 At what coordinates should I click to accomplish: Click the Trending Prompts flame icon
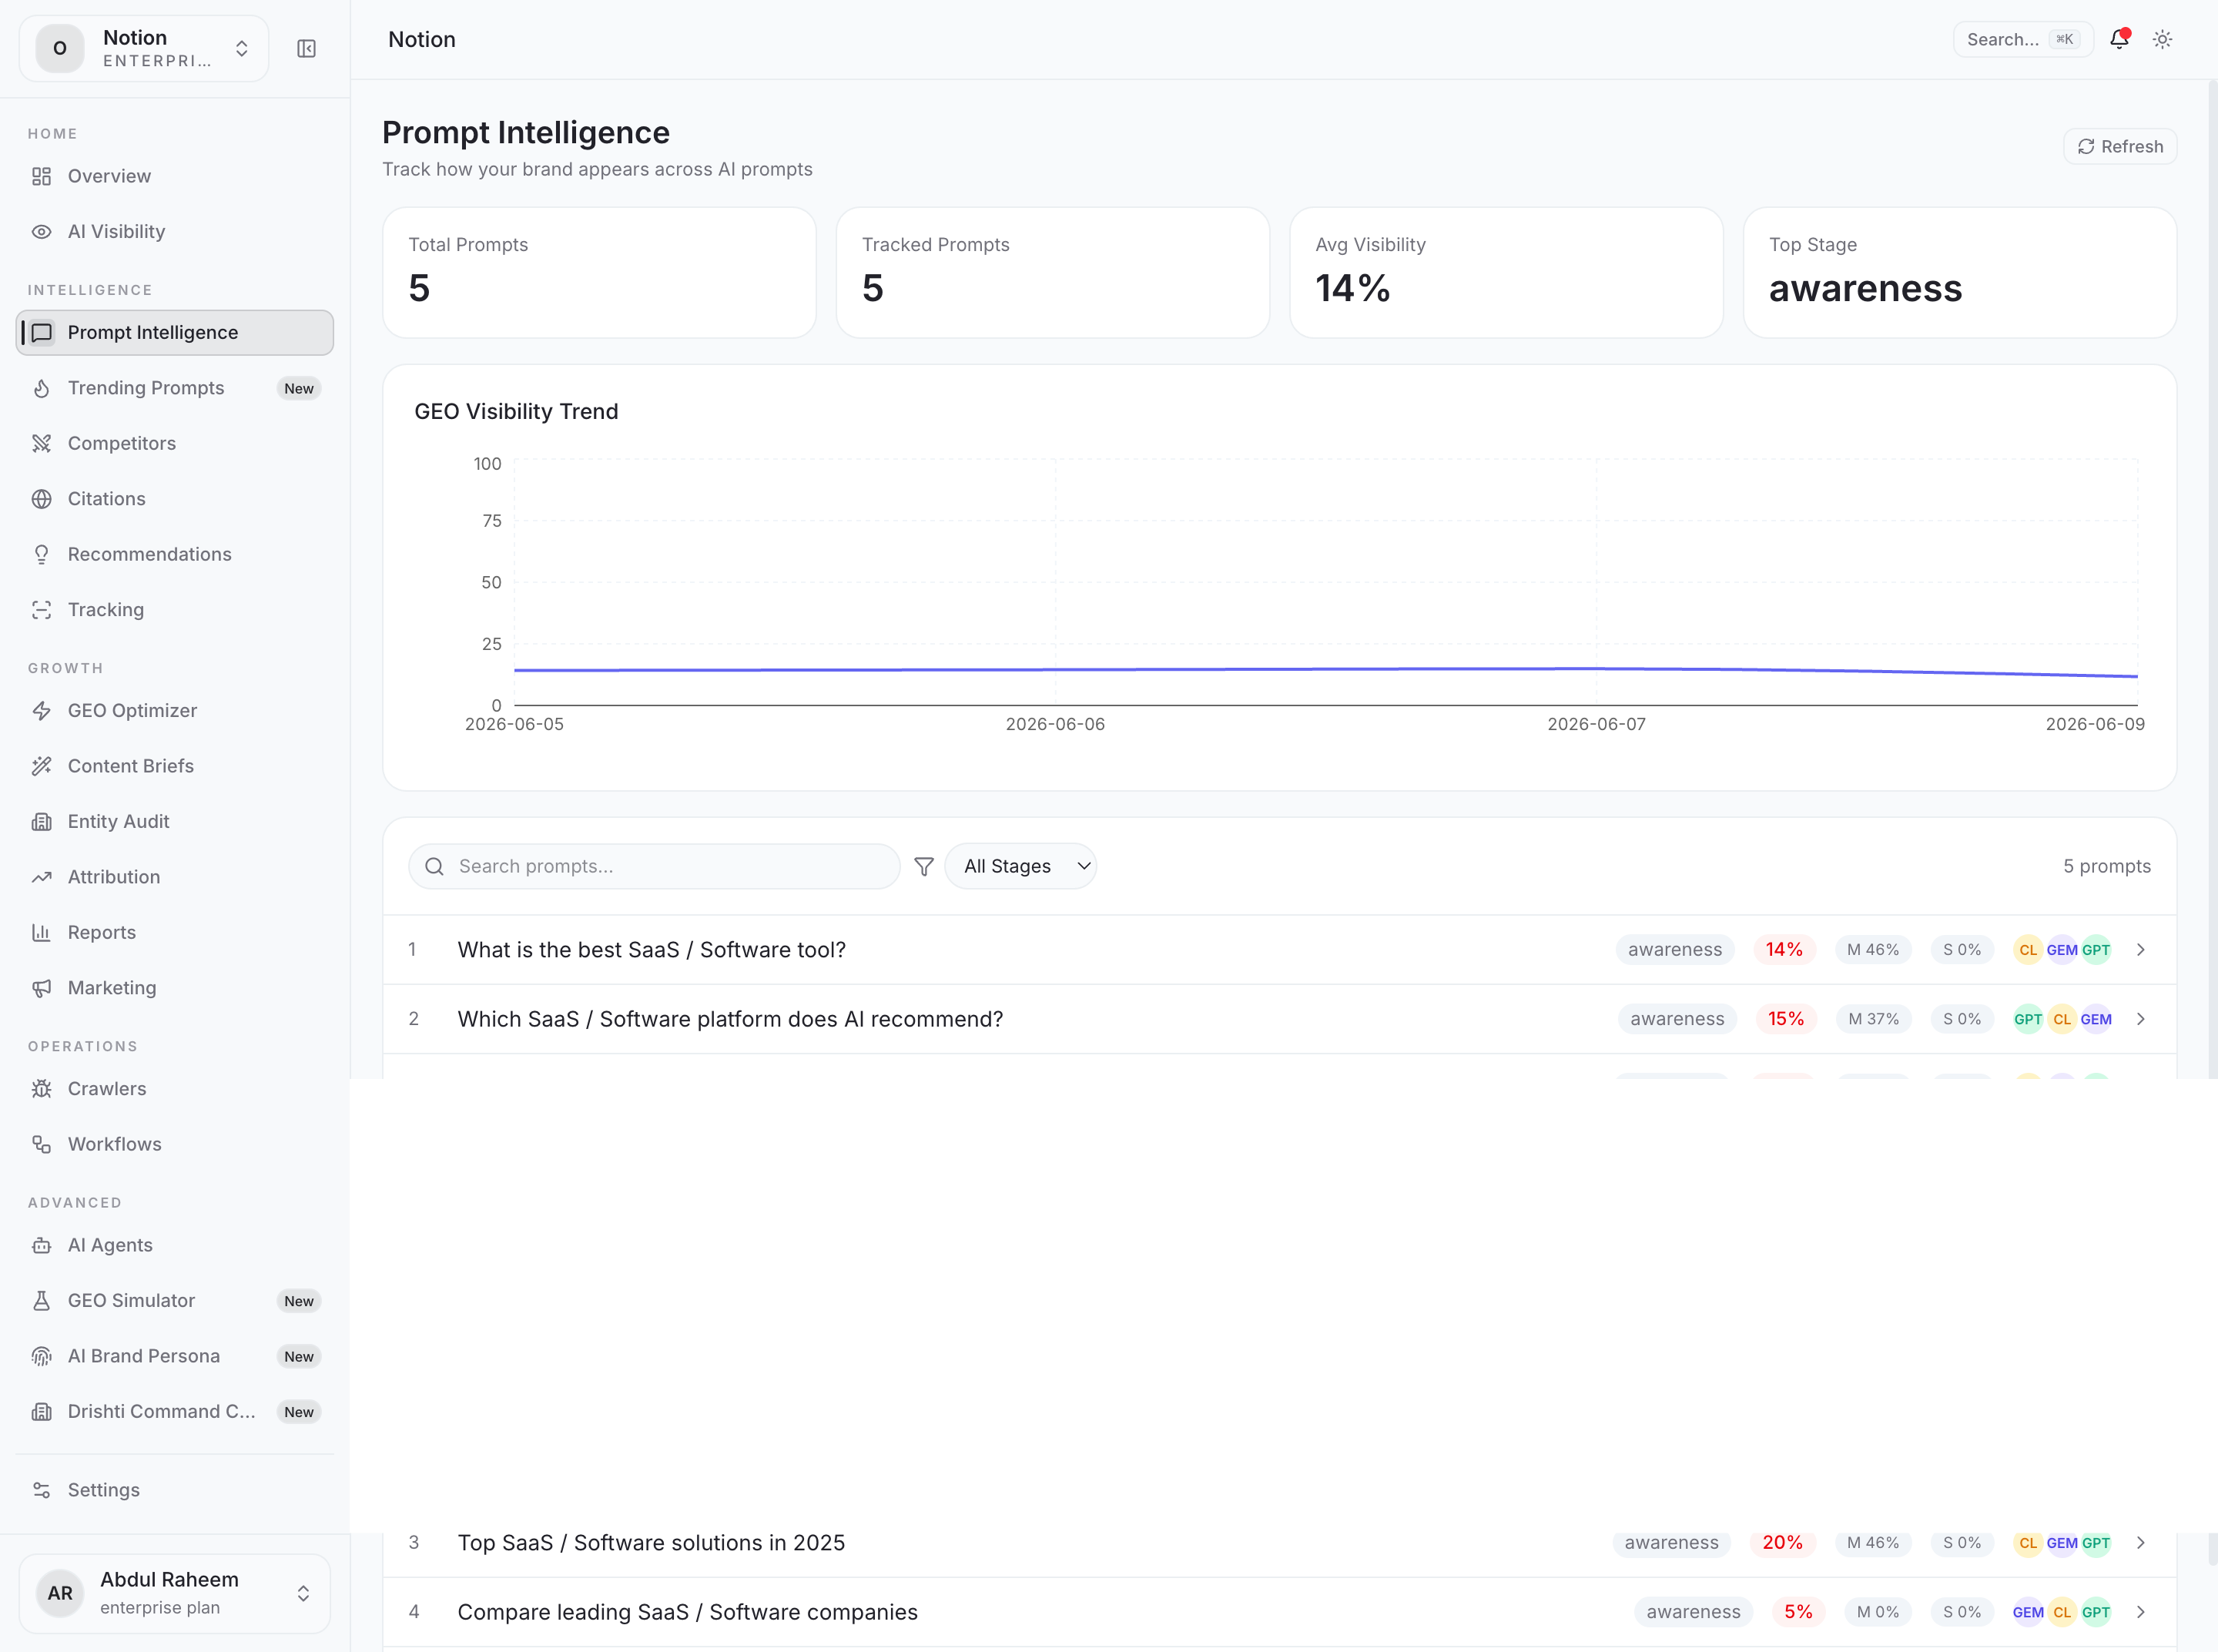coord(41,388)
